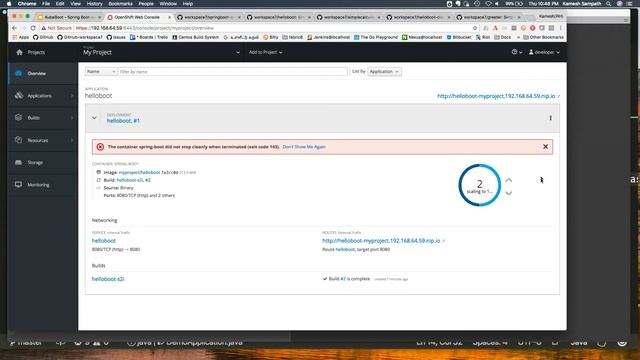Viewport: 640px width, 360px height.
Task: Open The Go Playground bookmark
Action: pos(376,37)
